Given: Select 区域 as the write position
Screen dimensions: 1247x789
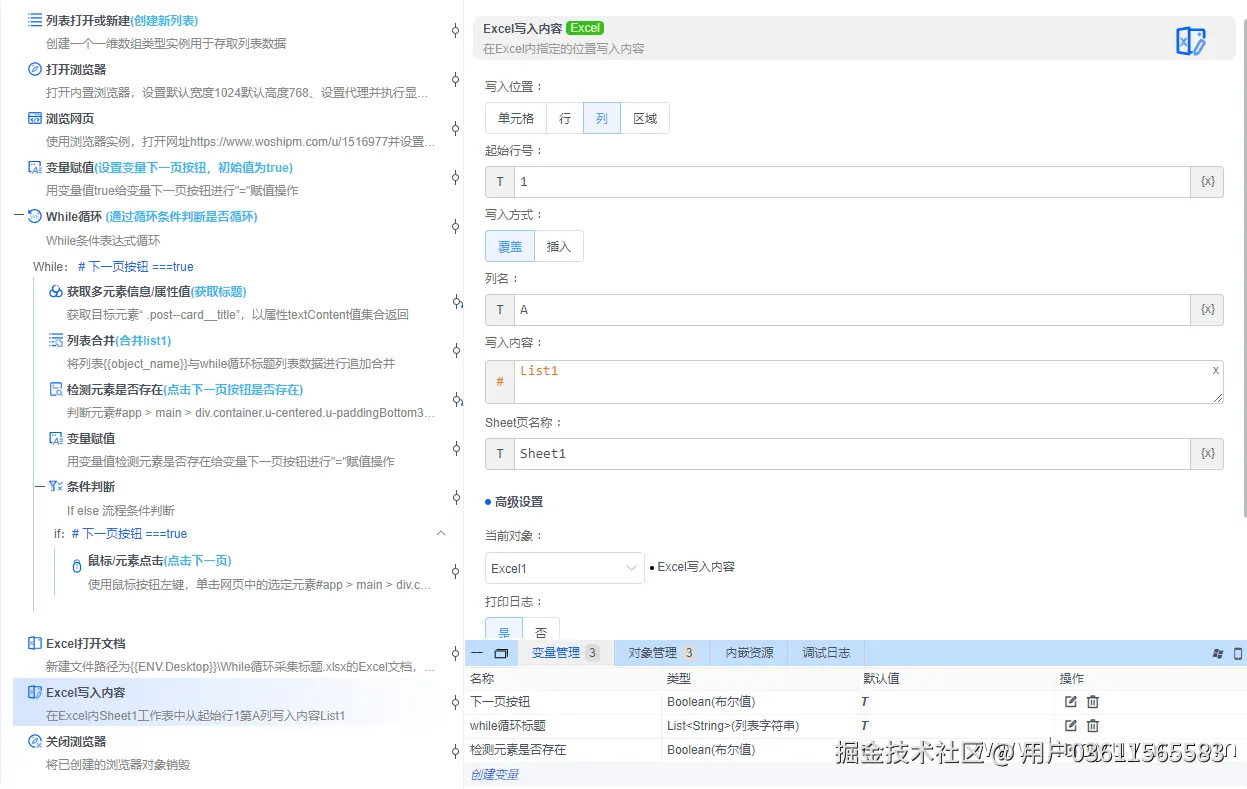Looking at the screenshot, I should (645, 117).
